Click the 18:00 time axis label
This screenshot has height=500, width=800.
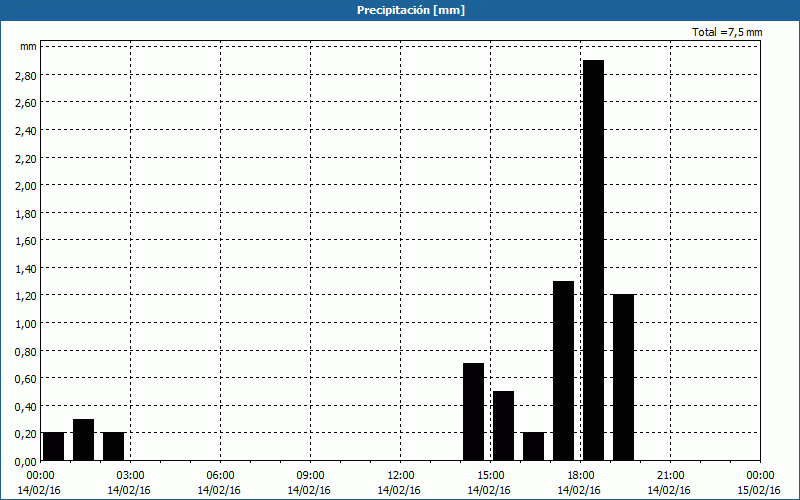pyautogui.click(x=581, y=476)
